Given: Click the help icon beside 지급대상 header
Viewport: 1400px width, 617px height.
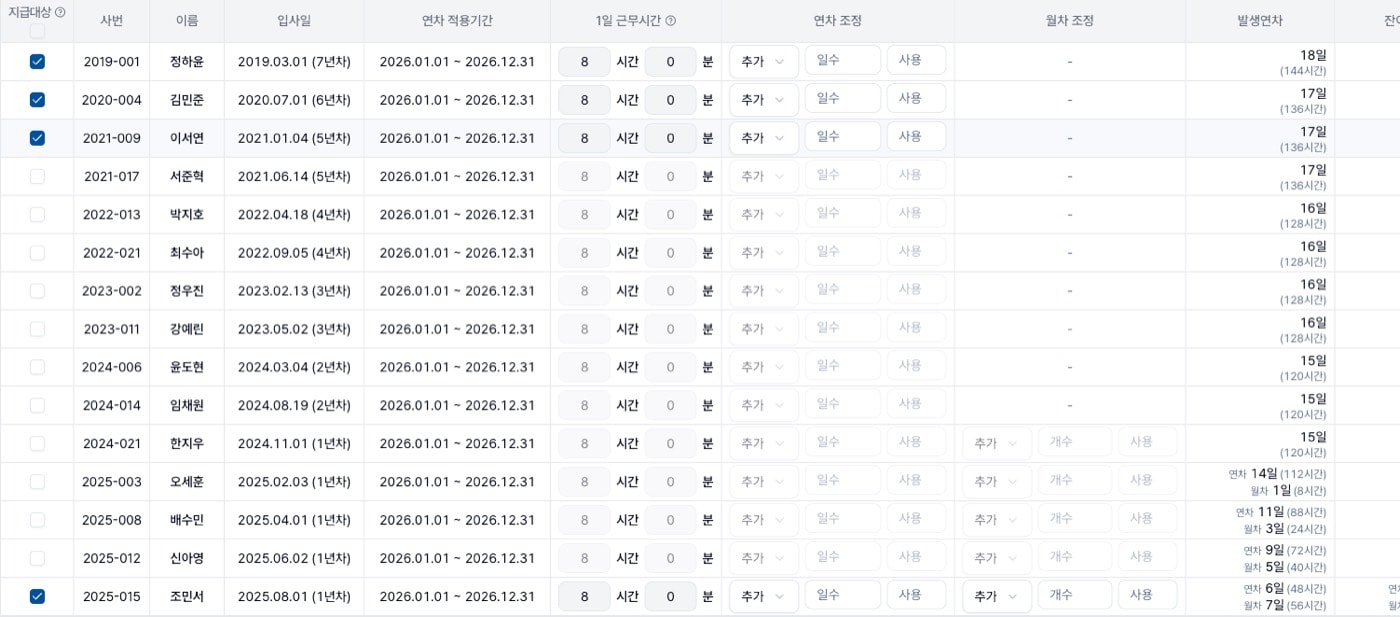Looking at the screenshot, I should pos(60,13).
